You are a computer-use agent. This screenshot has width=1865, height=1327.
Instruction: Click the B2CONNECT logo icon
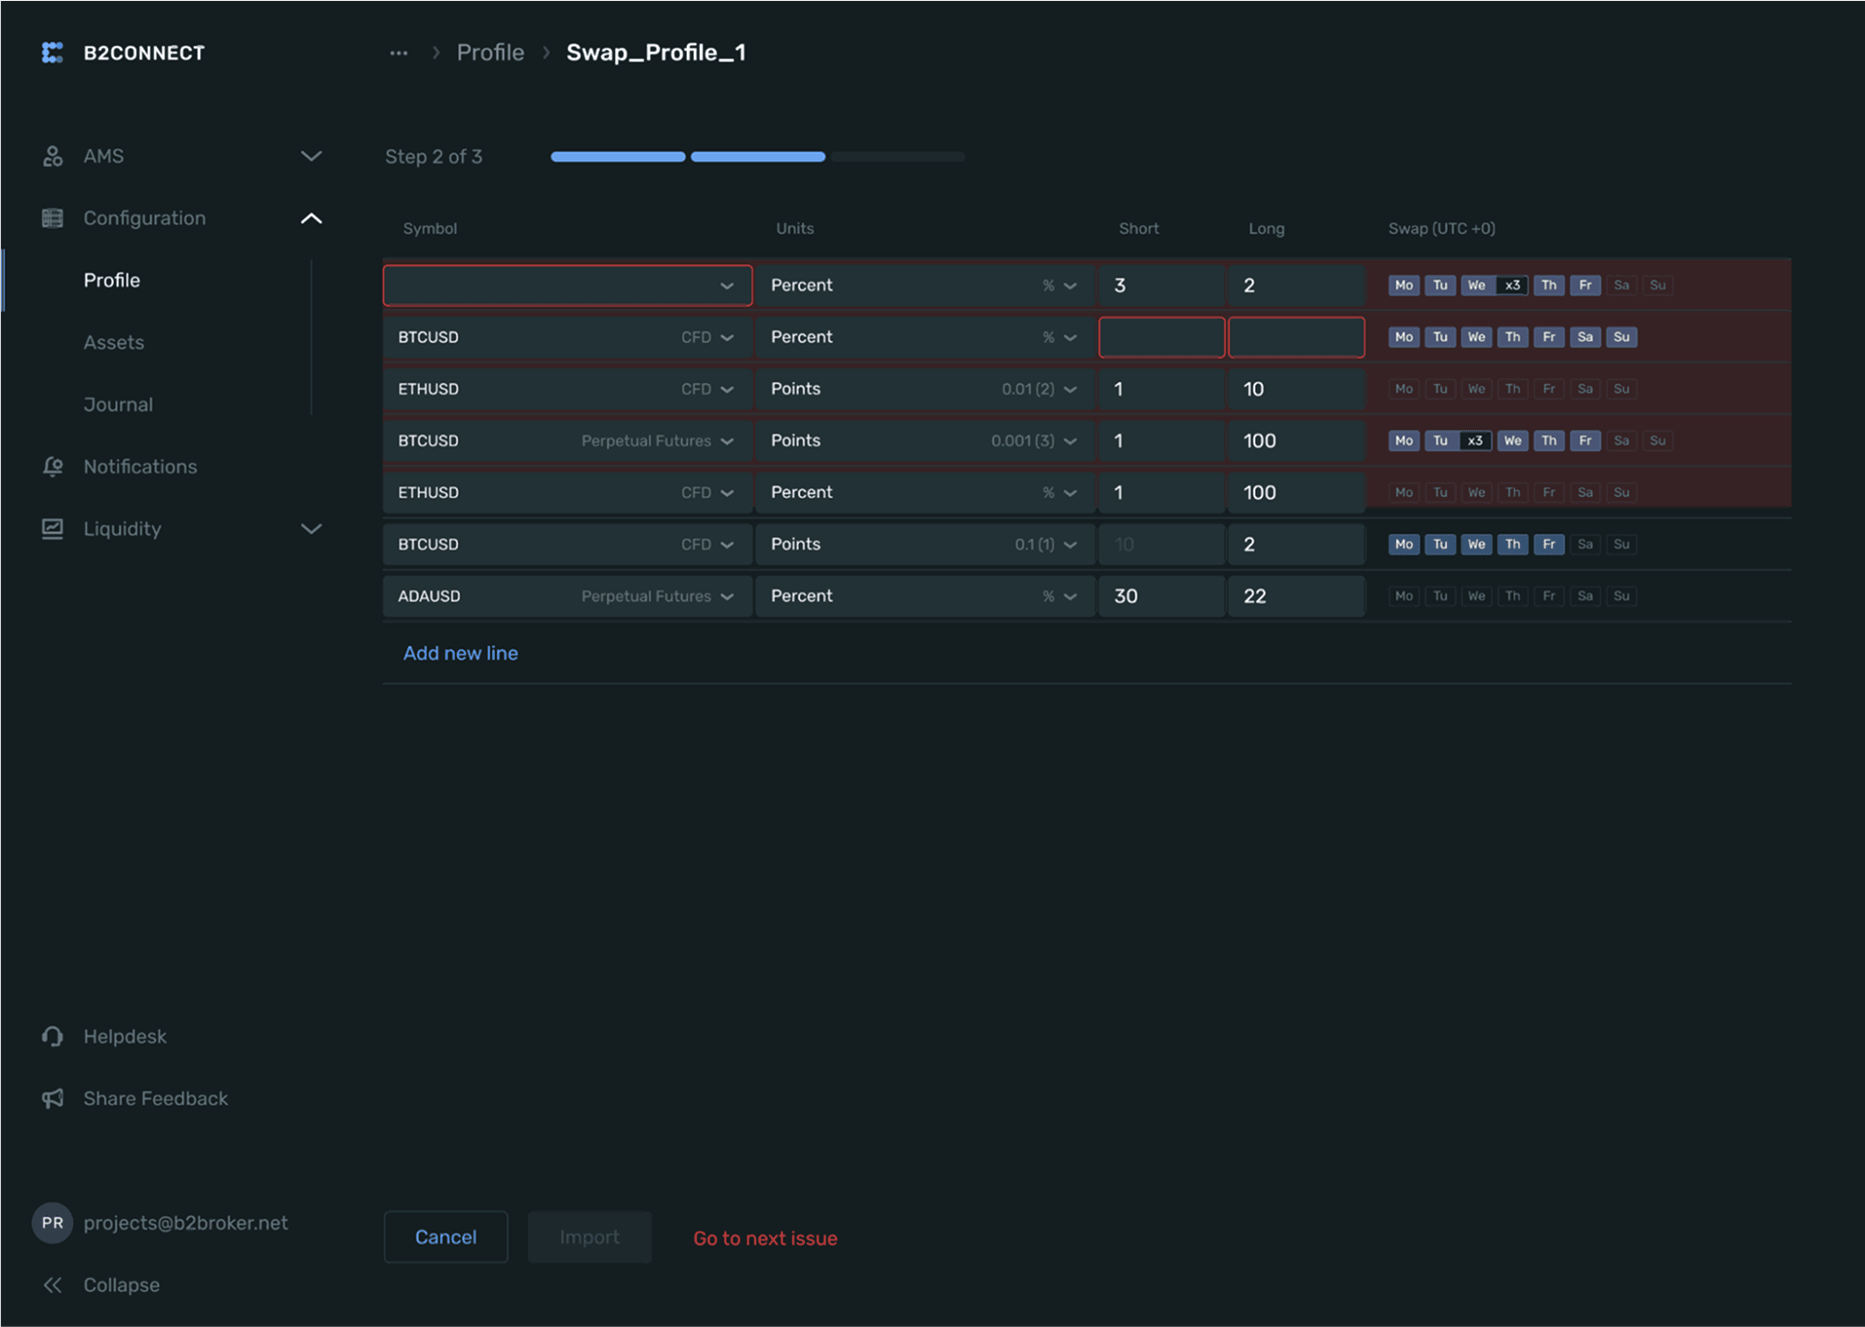(x=52, y=52)
